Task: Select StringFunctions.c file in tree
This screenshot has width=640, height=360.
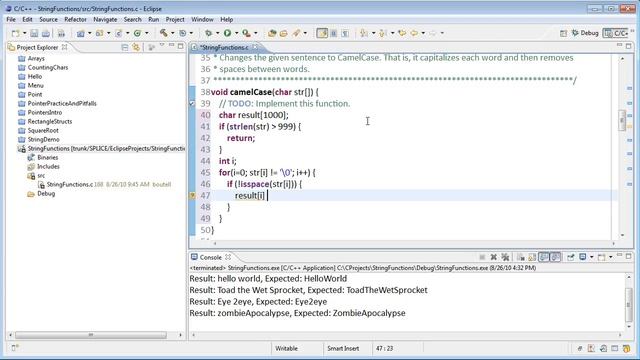Action: tap(70, 184)
